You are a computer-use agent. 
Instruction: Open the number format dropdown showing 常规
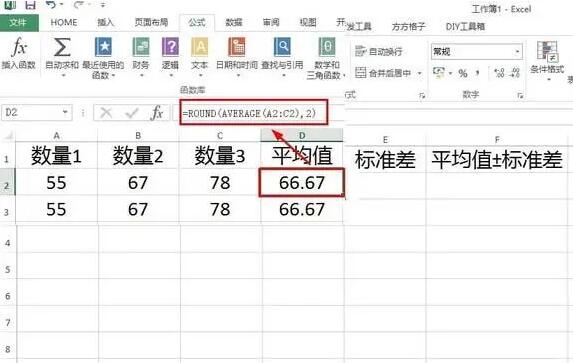pos(477,52)
